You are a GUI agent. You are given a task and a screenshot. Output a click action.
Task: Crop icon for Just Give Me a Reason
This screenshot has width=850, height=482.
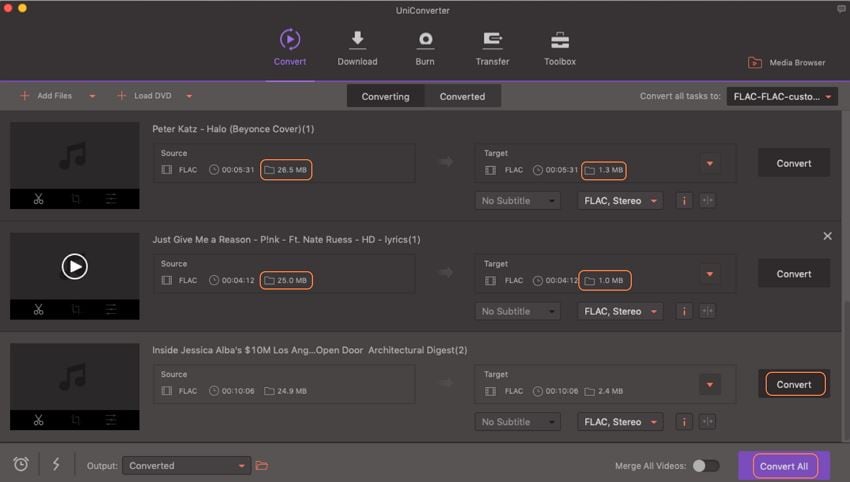tap(76, 310)
